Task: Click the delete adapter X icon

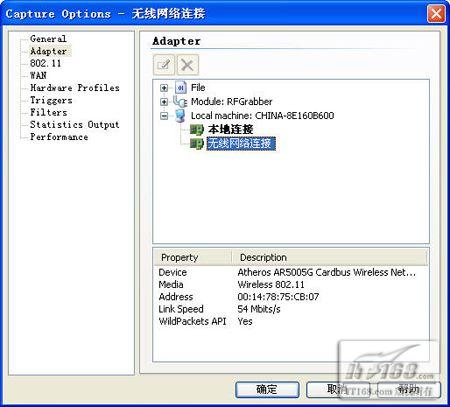Action: (188, 65)
